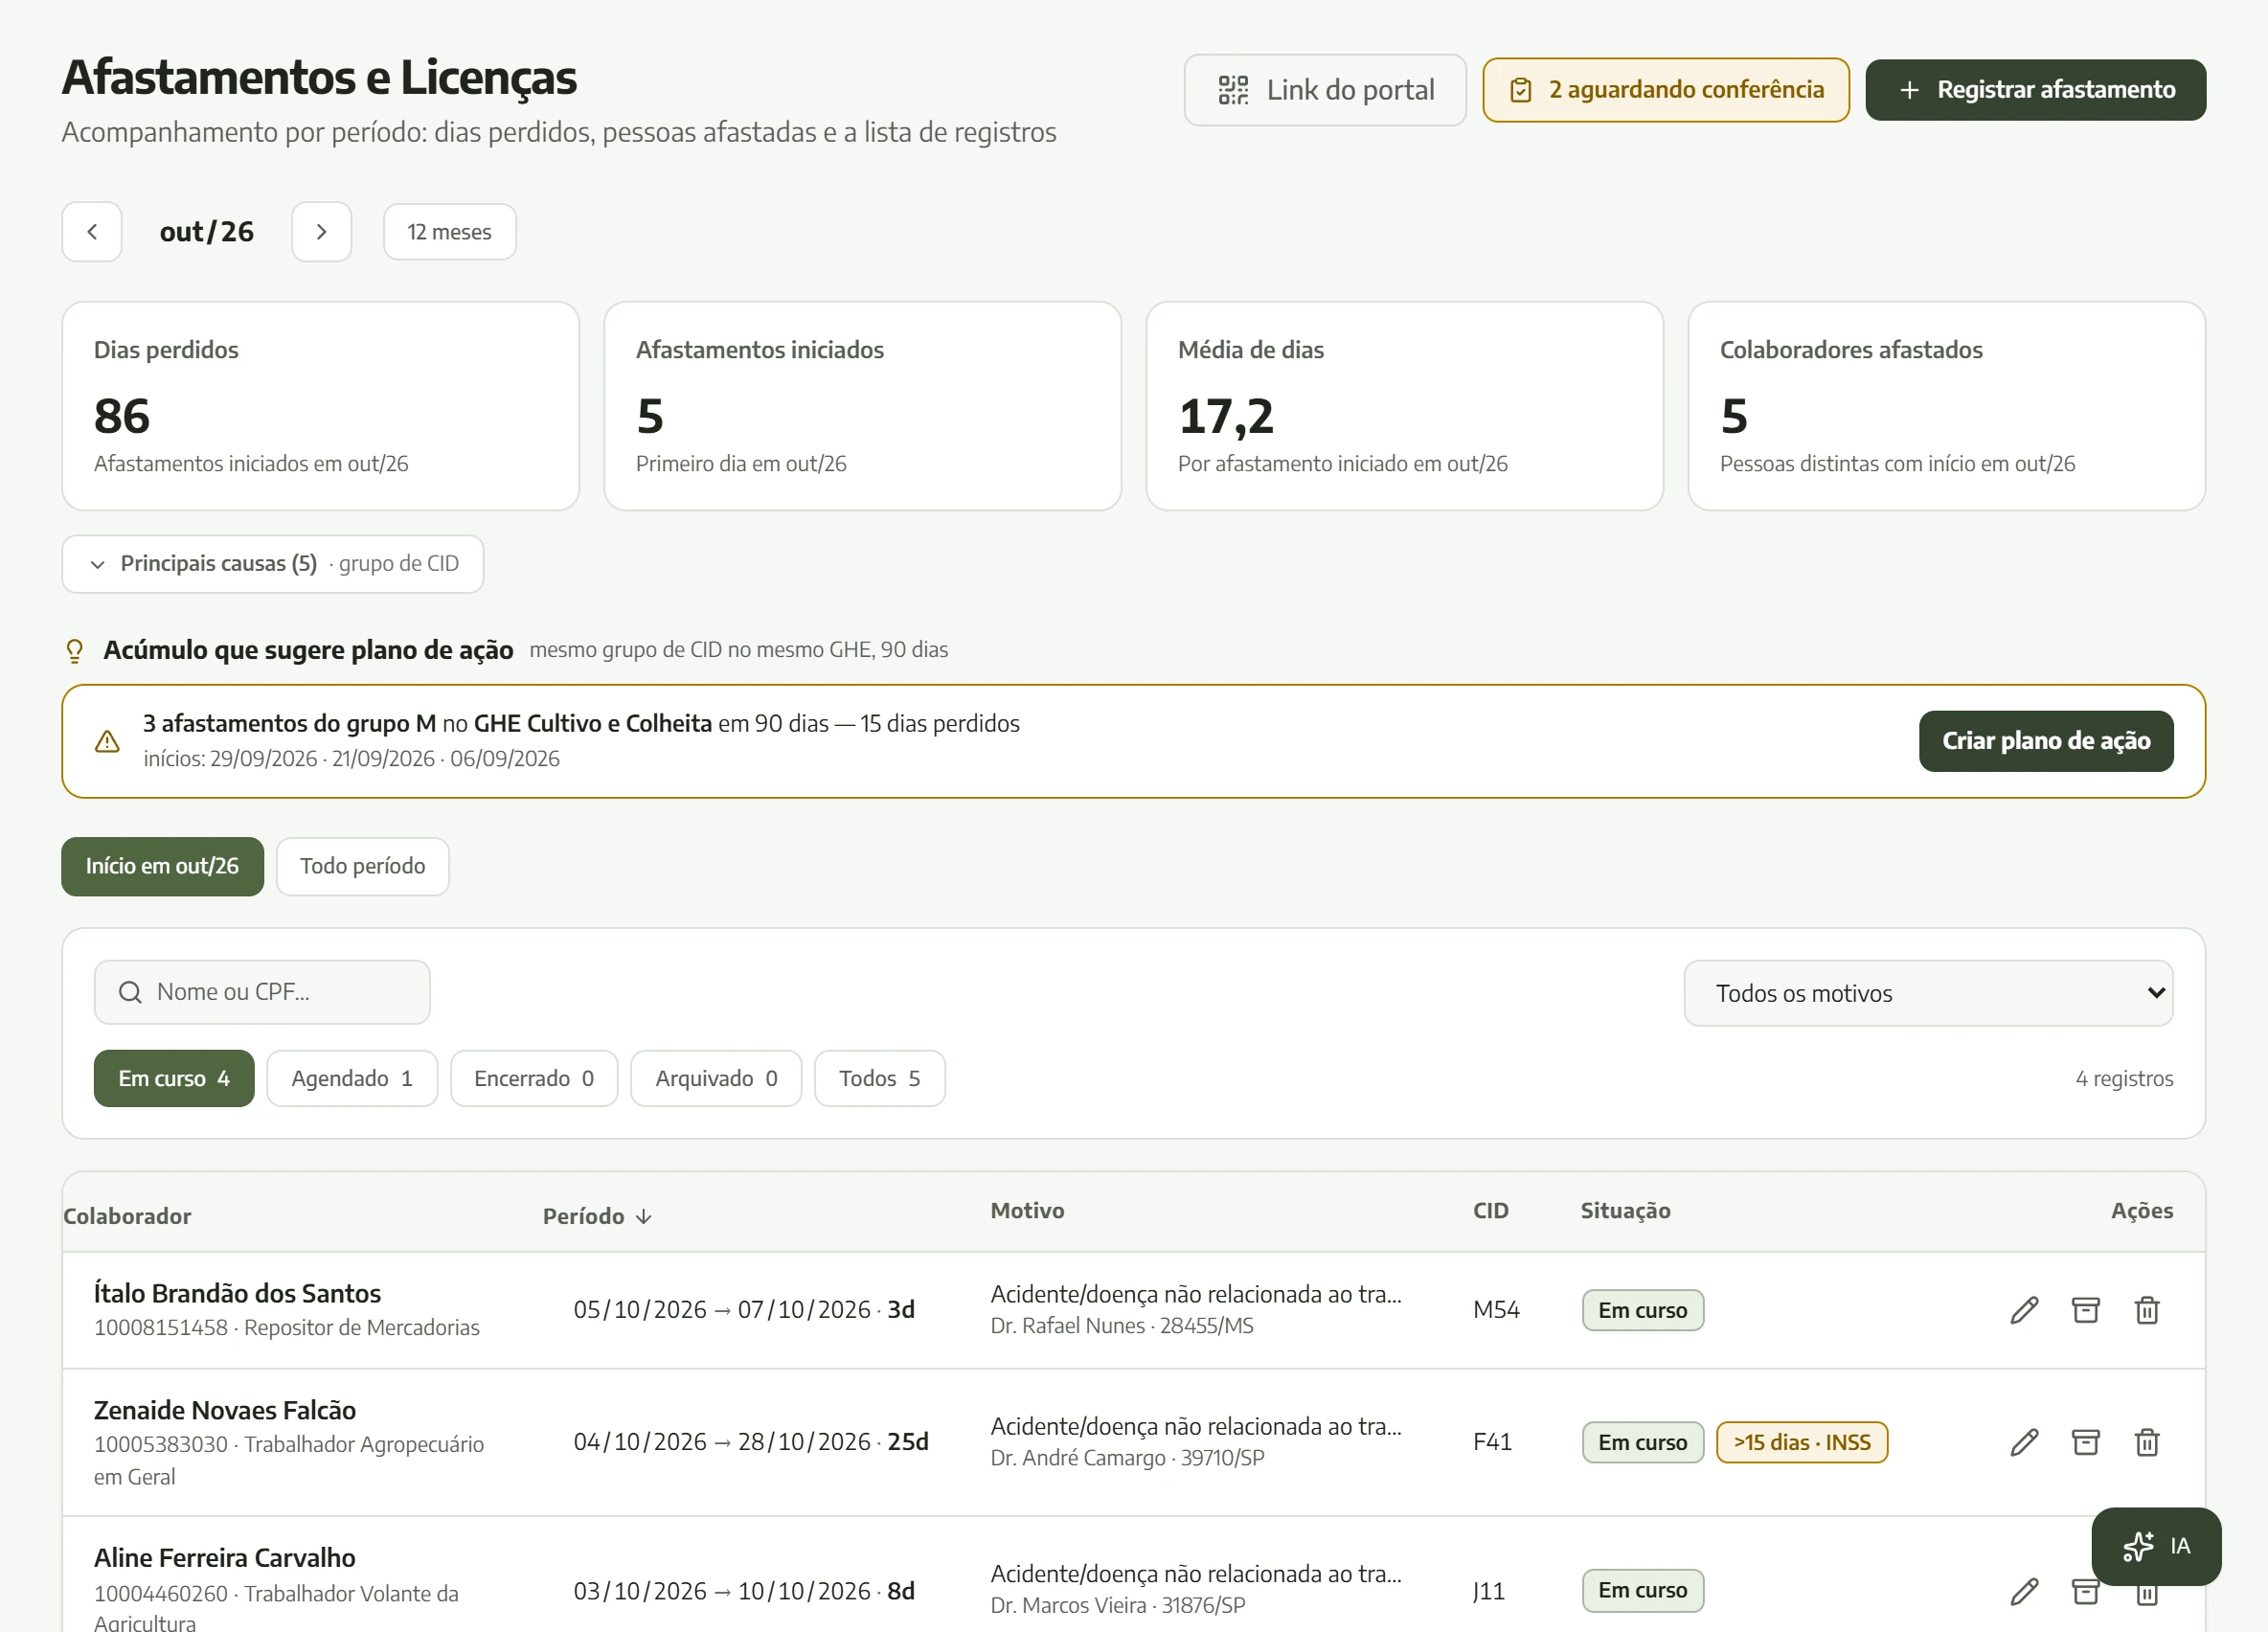
Task: Filter by Arquivado 0
Action: (x=716, y=1078)
